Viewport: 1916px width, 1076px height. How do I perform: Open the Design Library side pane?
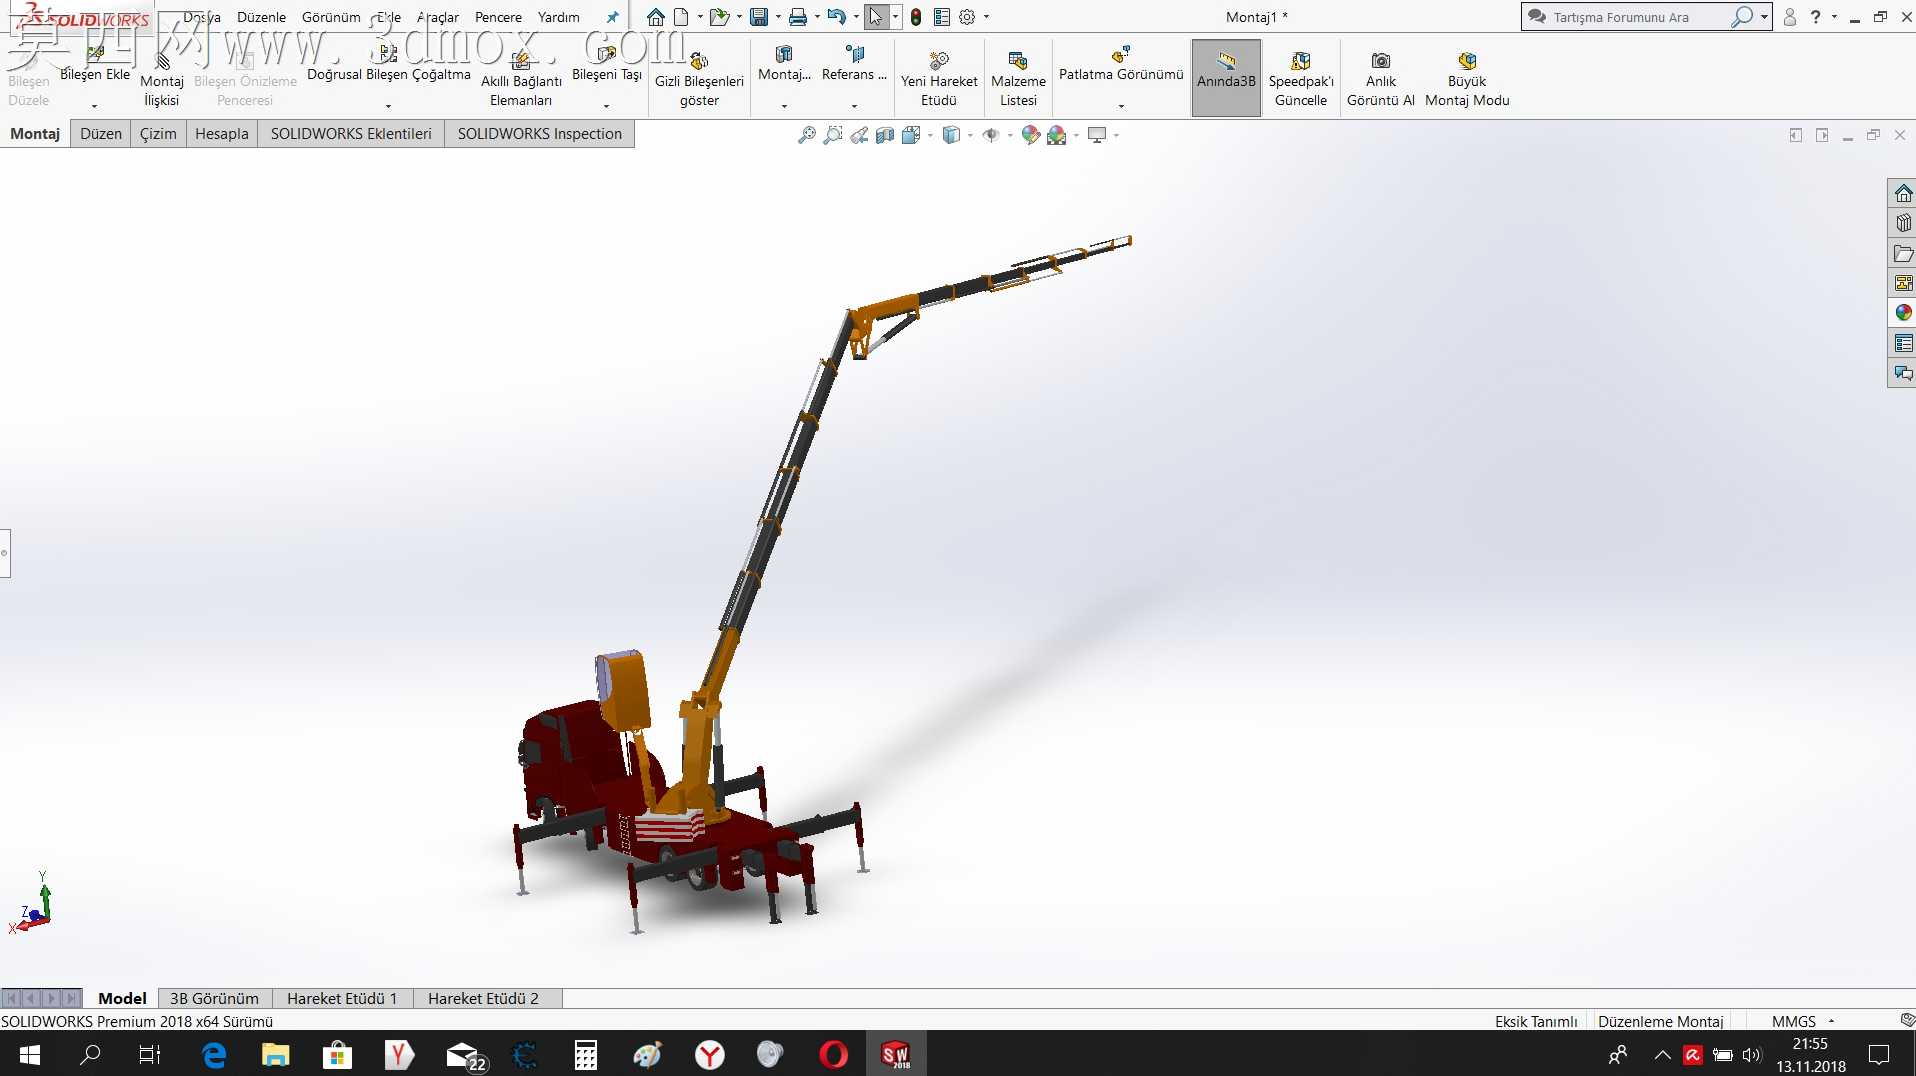(x=1903, y=223)
